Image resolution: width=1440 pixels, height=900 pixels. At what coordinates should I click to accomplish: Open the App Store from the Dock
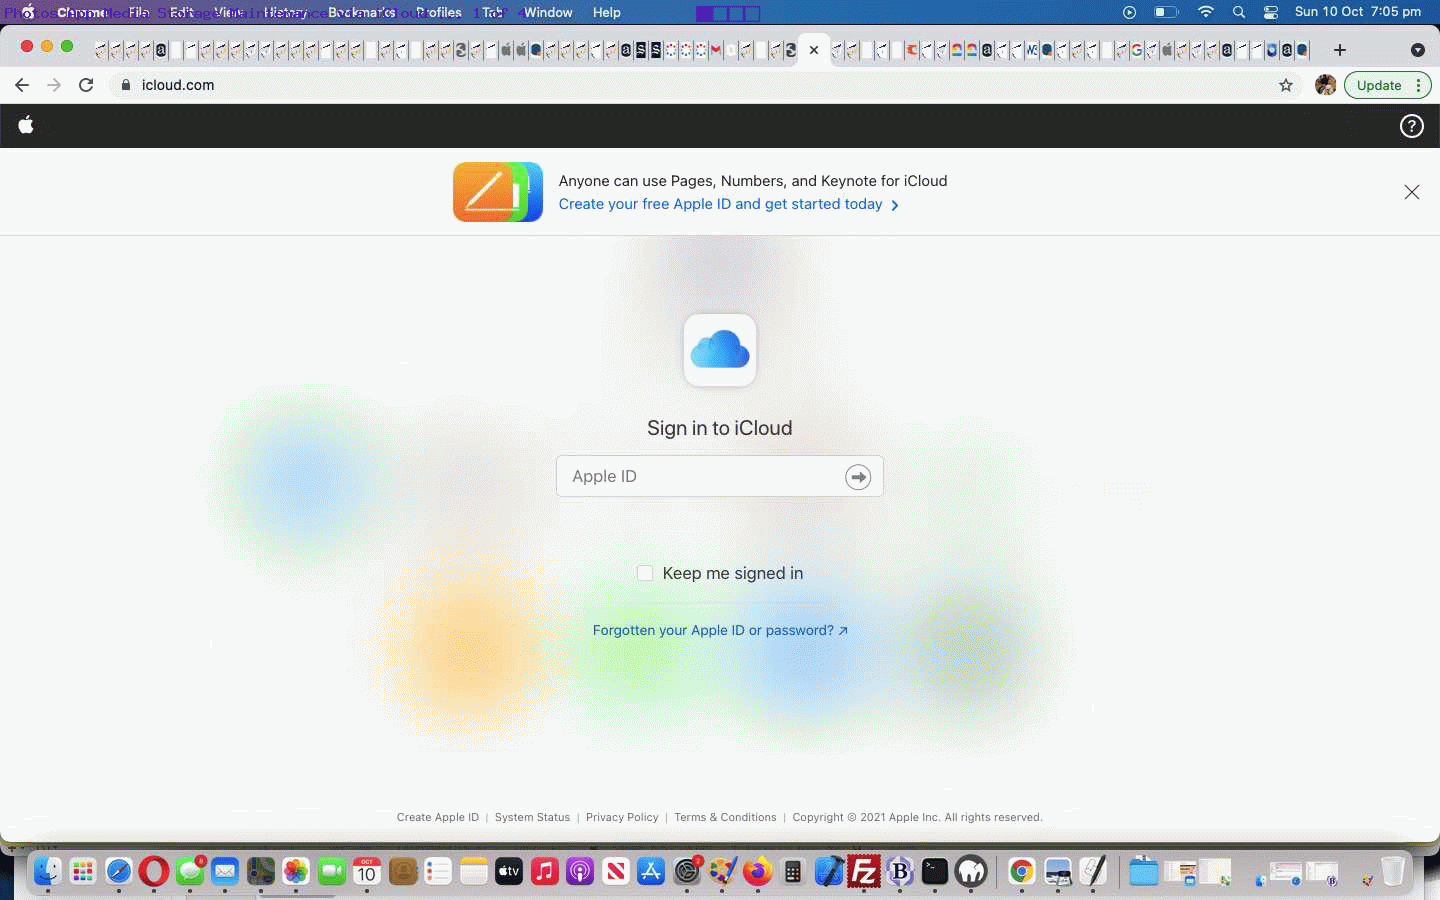click(x=651, y=872)
